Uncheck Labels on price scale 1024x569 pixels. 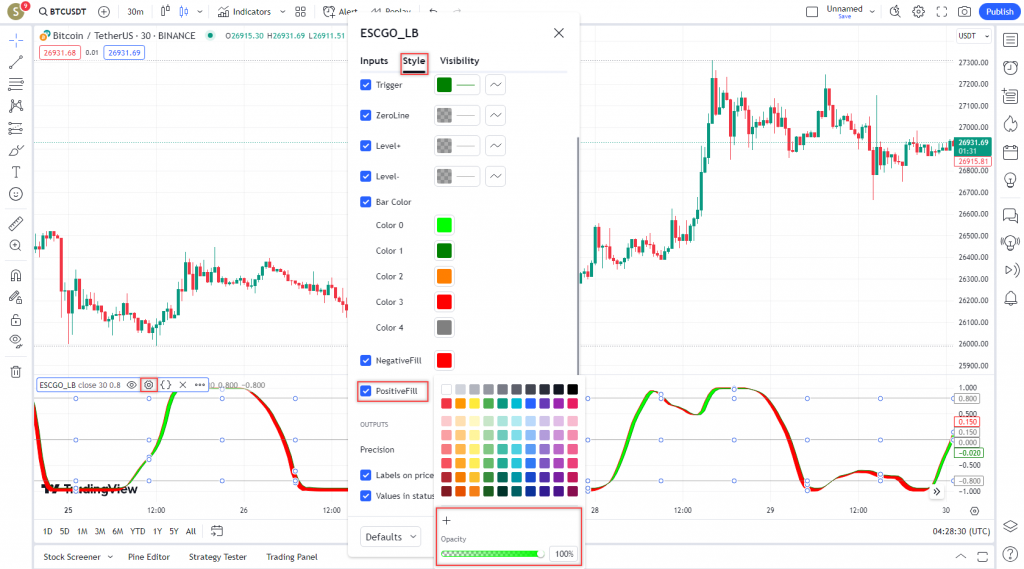click(x=366, y=475)
